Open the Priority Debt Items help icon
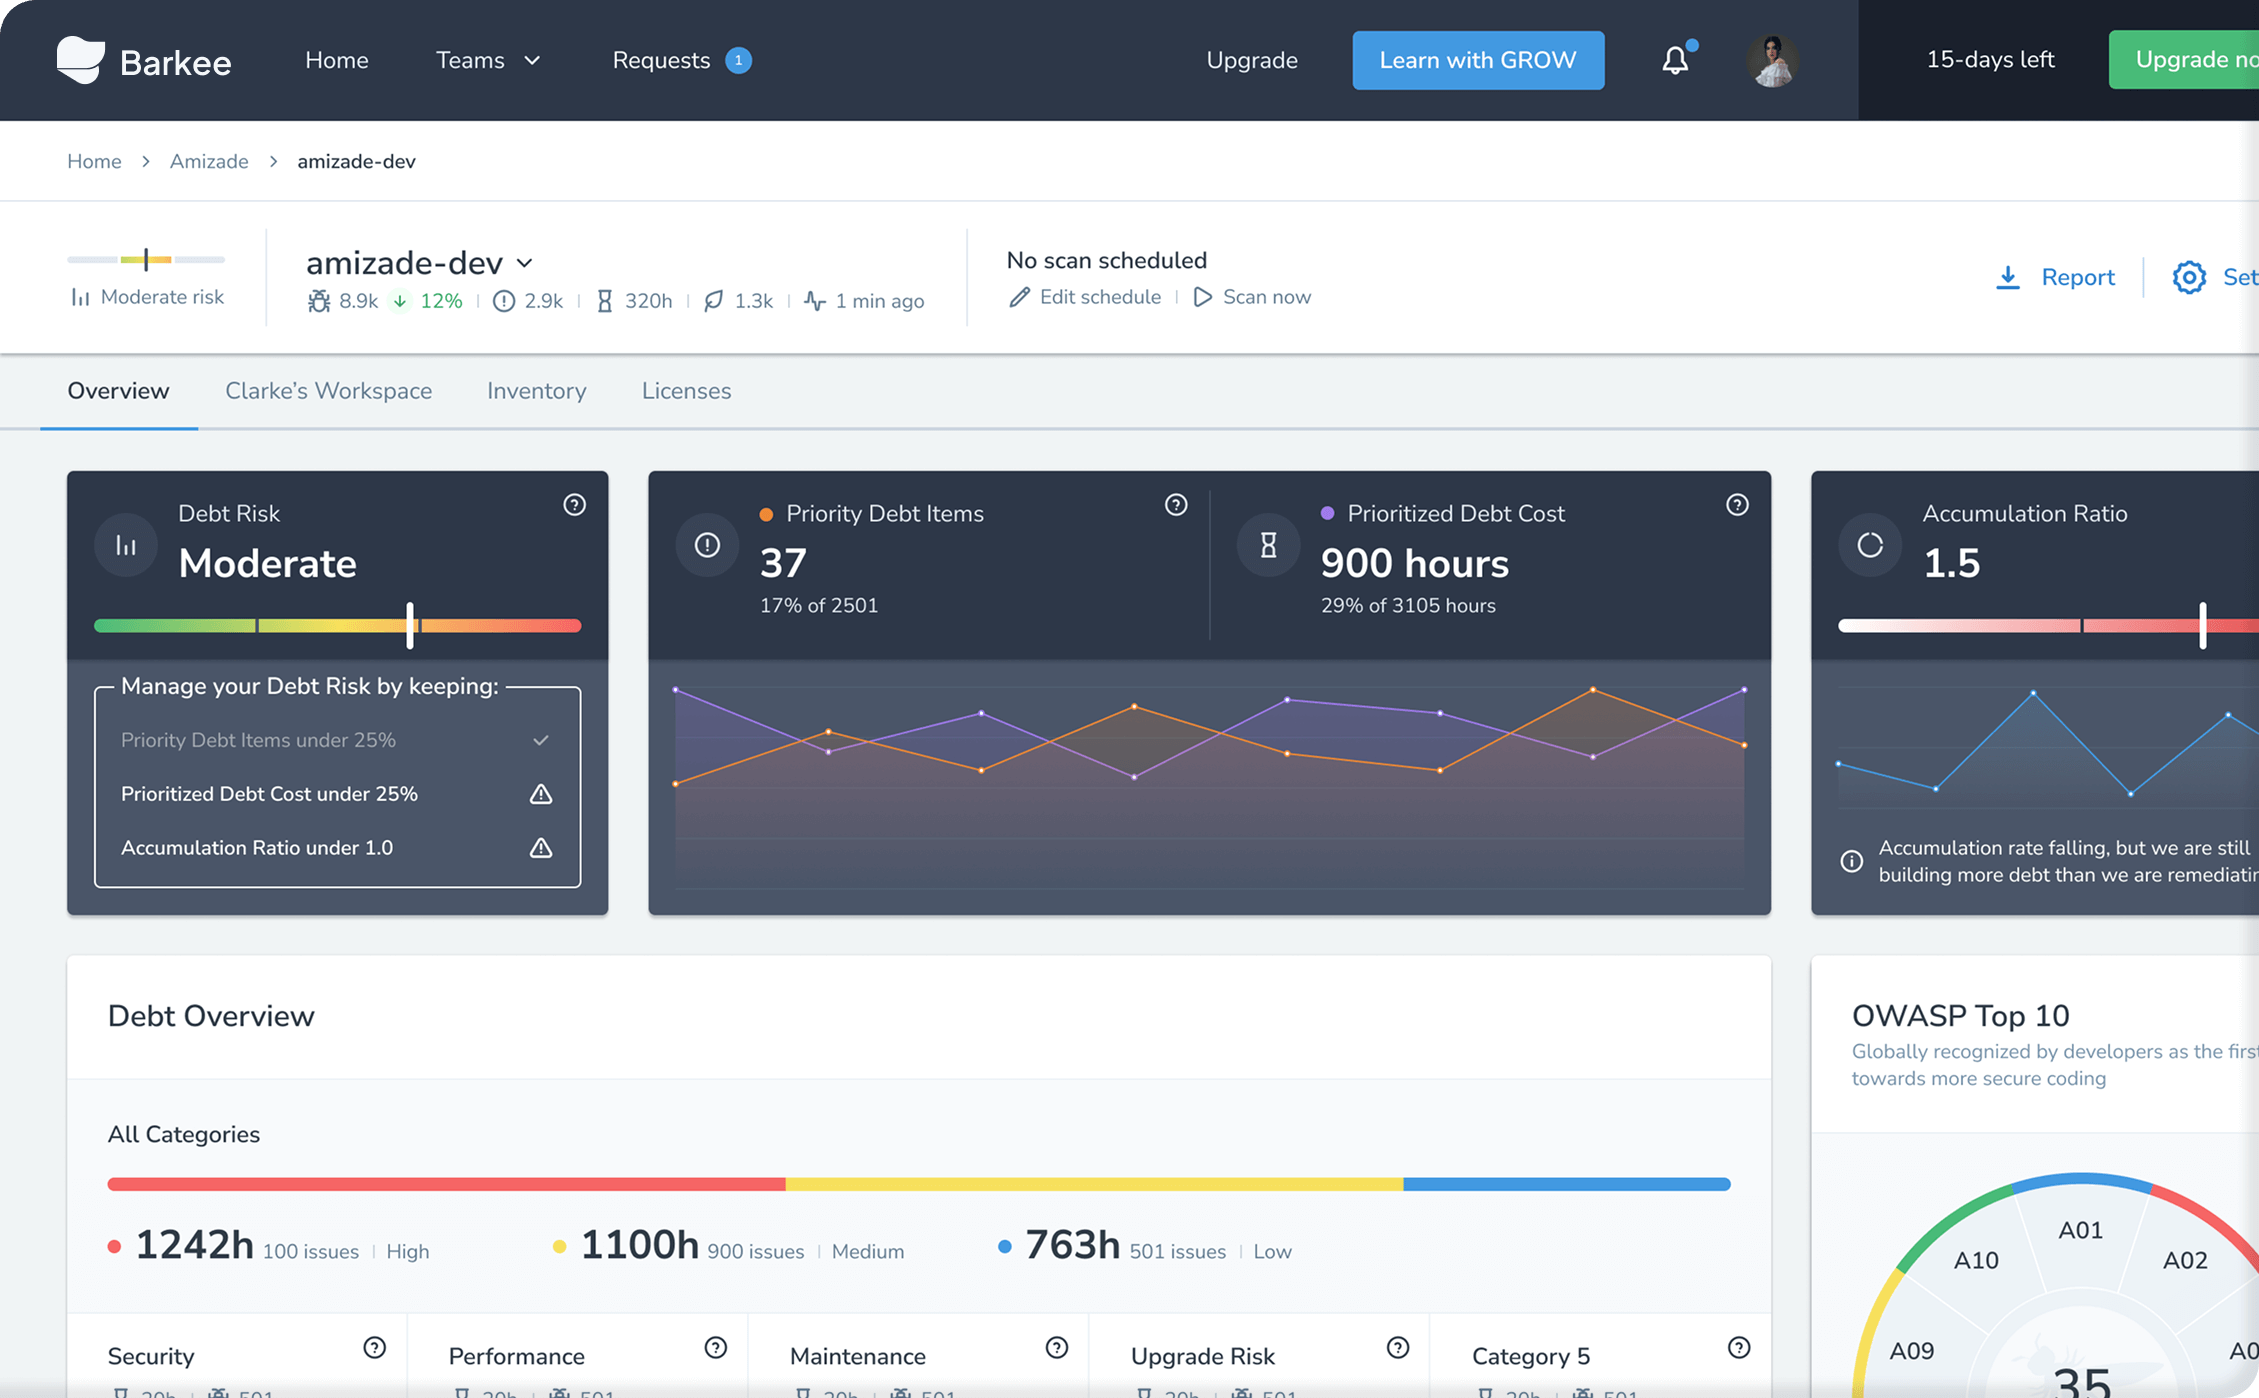The height and width of the screenshot is (1398, 2259). point(1176,505)
